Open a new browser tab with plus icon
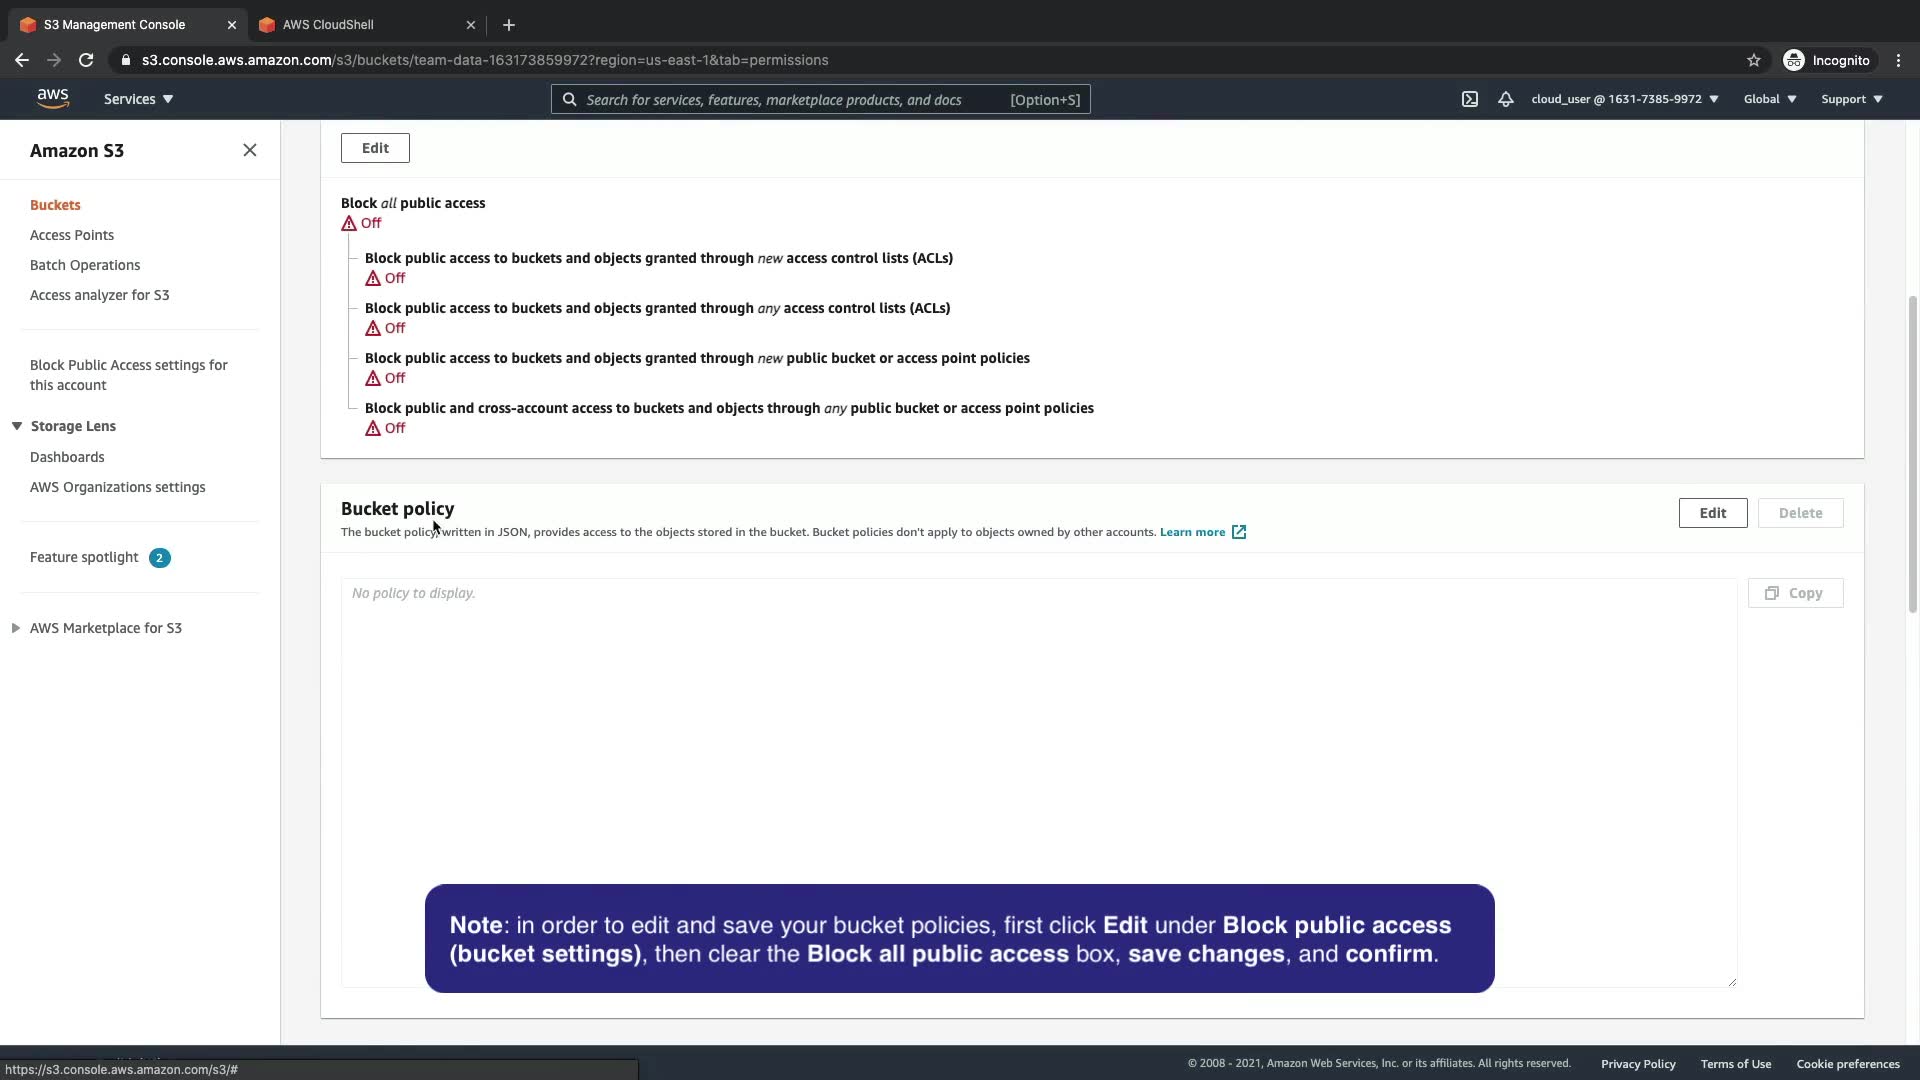Viewport: 1920px width, 1080px height. pos(508,25)
